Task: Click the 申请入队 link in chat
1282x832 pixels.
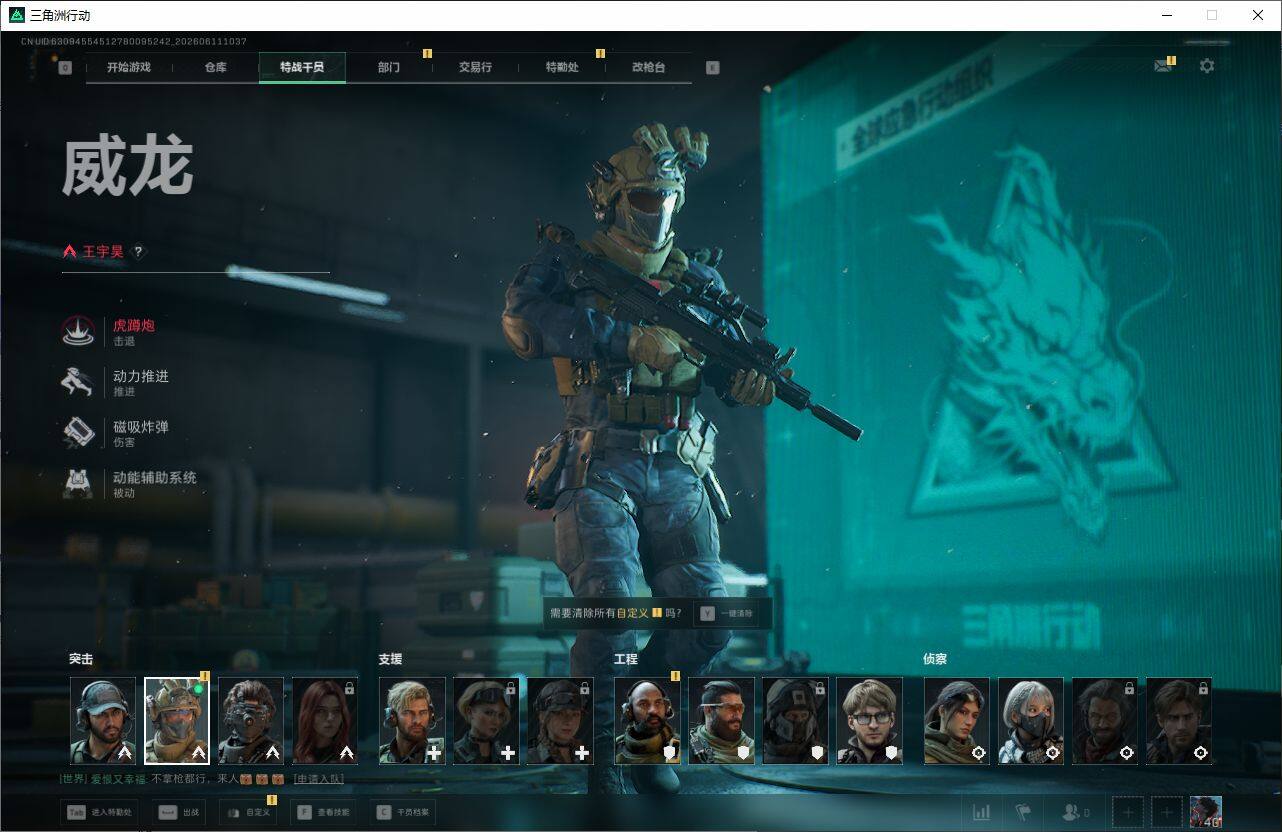Action: 319,779
